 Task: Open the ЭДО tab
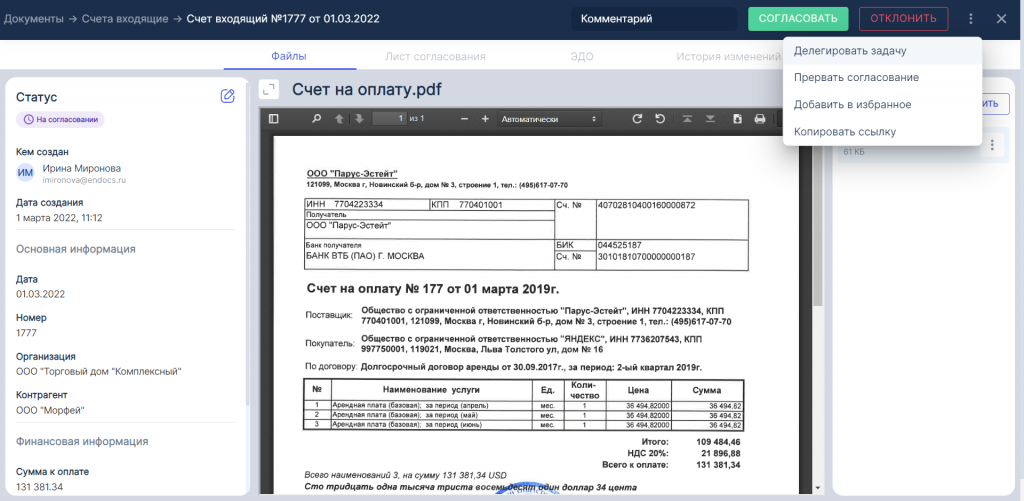(x=581, y=57)
